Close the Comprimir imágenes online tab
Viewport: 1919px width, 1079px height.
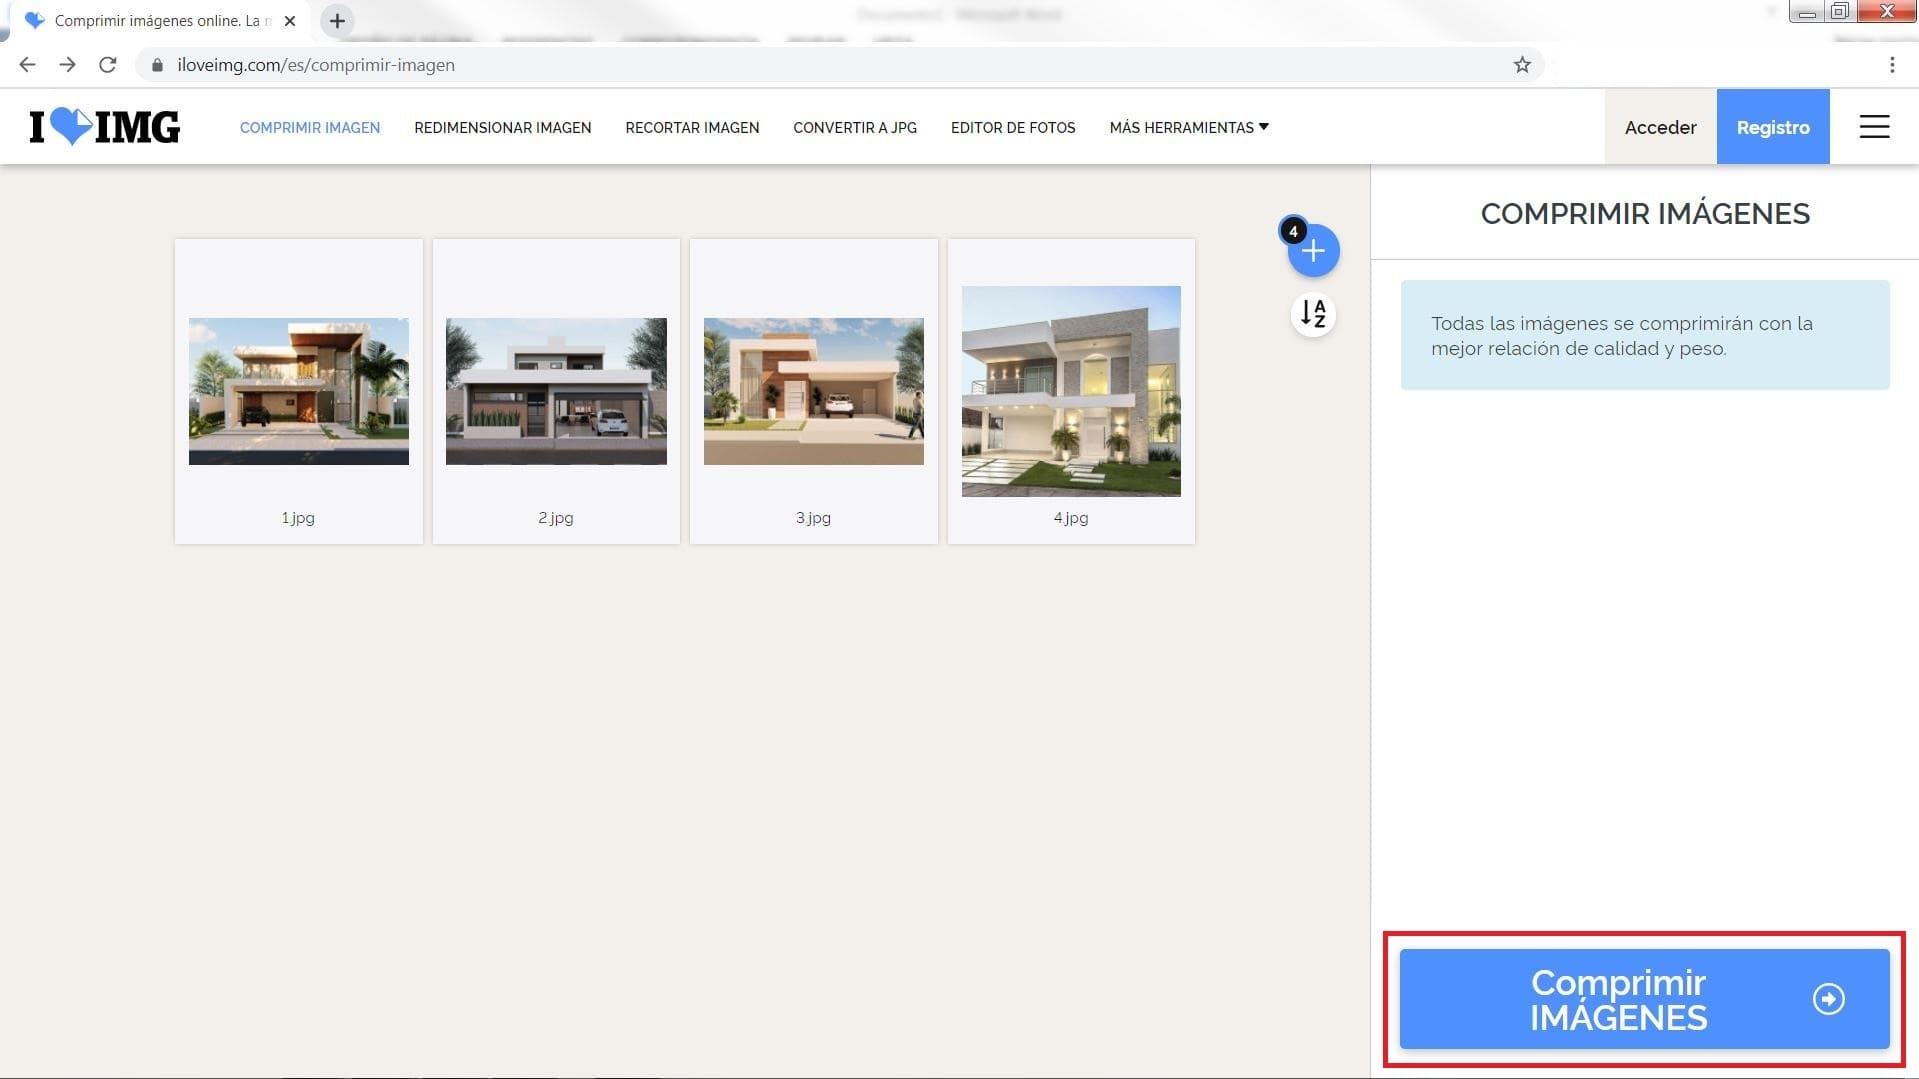coord(290,20)
